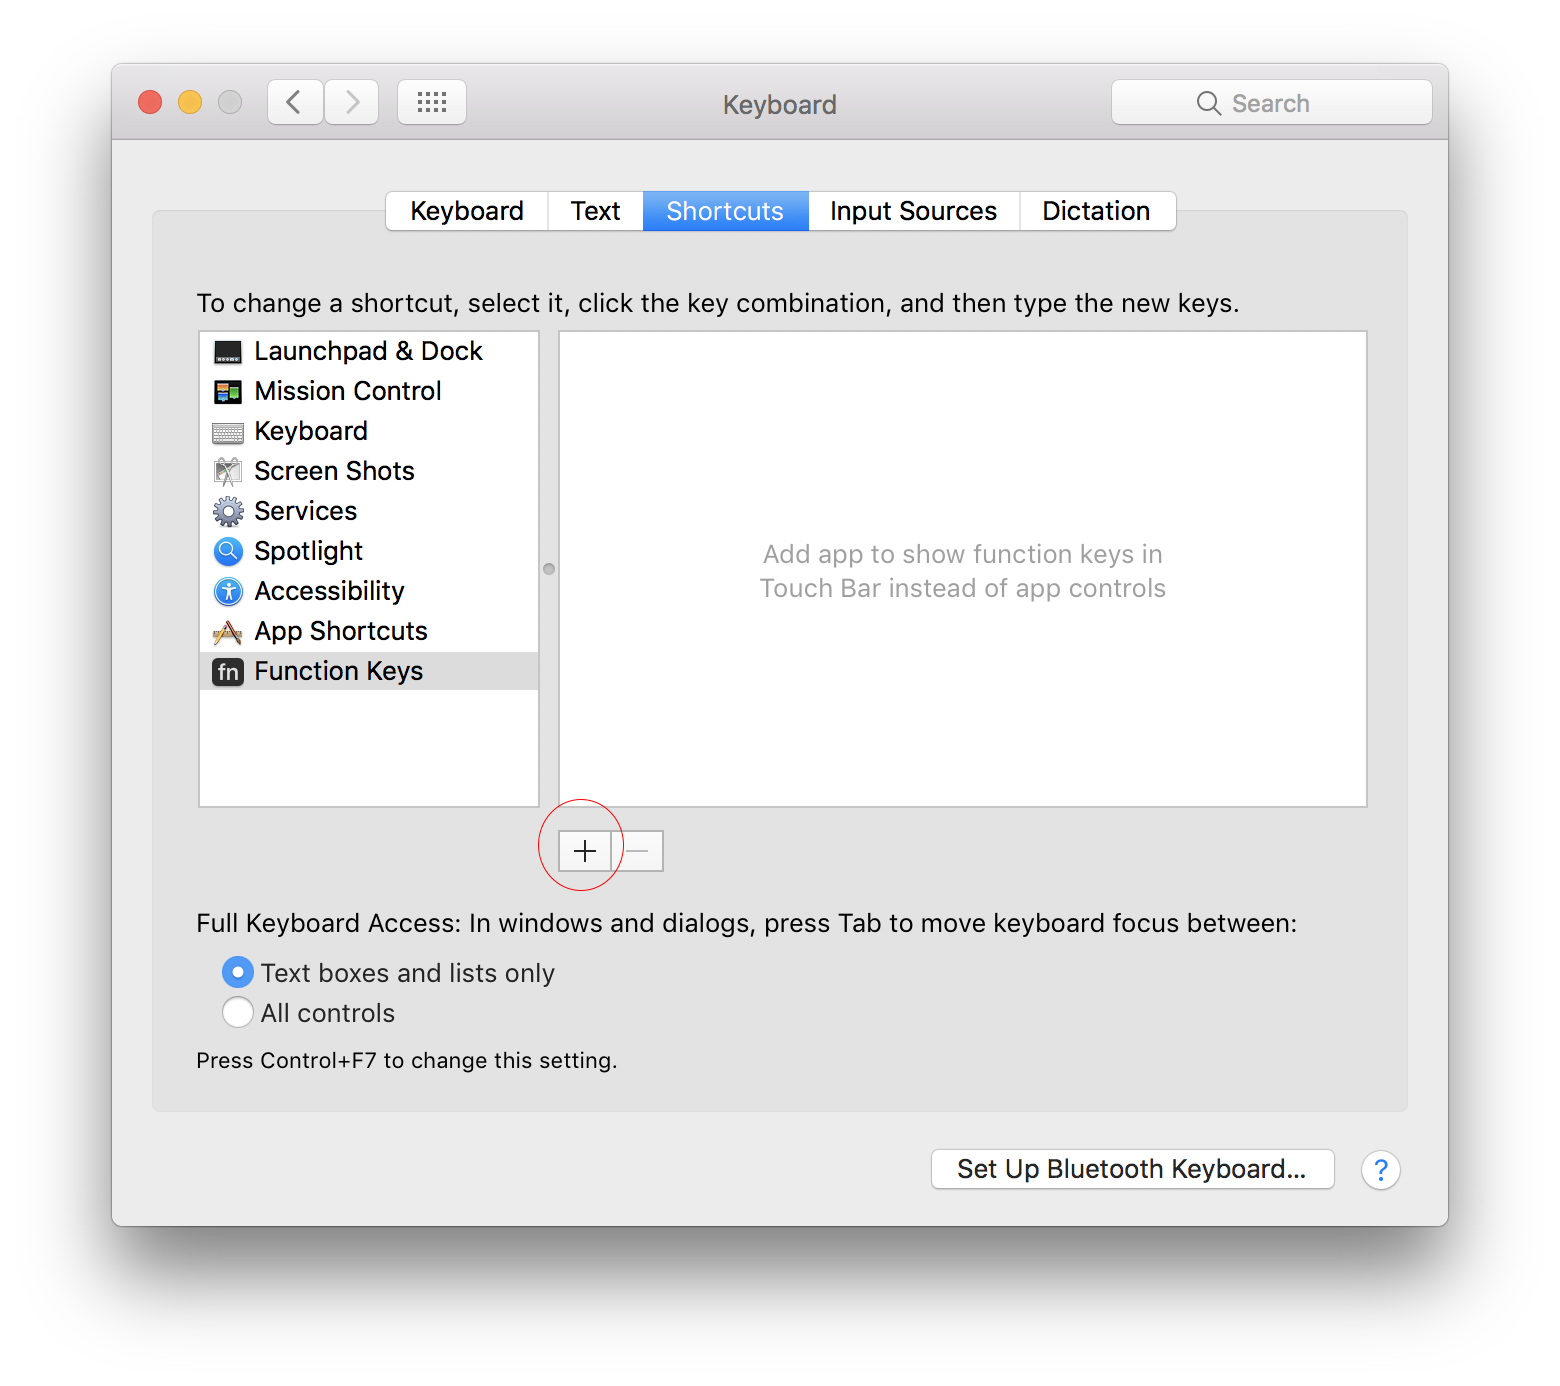This screenshot has width=1560, height=1386.
Task: Choose the All controls option
Action: pyautogui.click(x=238, y=1012)
